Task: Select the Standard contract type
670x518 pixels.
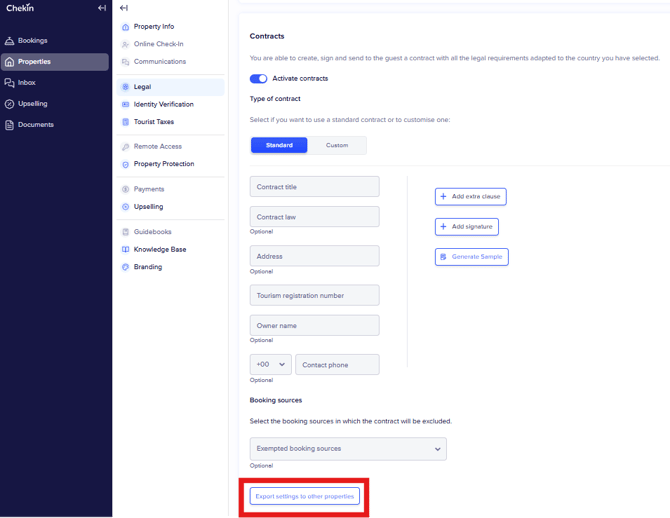Action: click(279, 145)
